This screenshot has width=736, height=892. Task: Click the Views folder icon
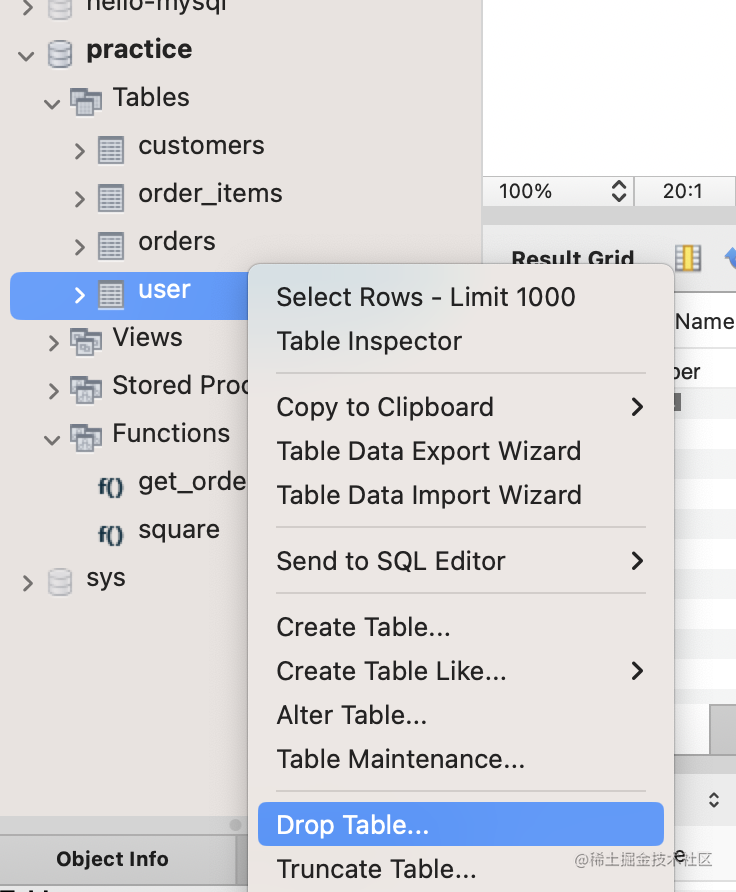86,341
